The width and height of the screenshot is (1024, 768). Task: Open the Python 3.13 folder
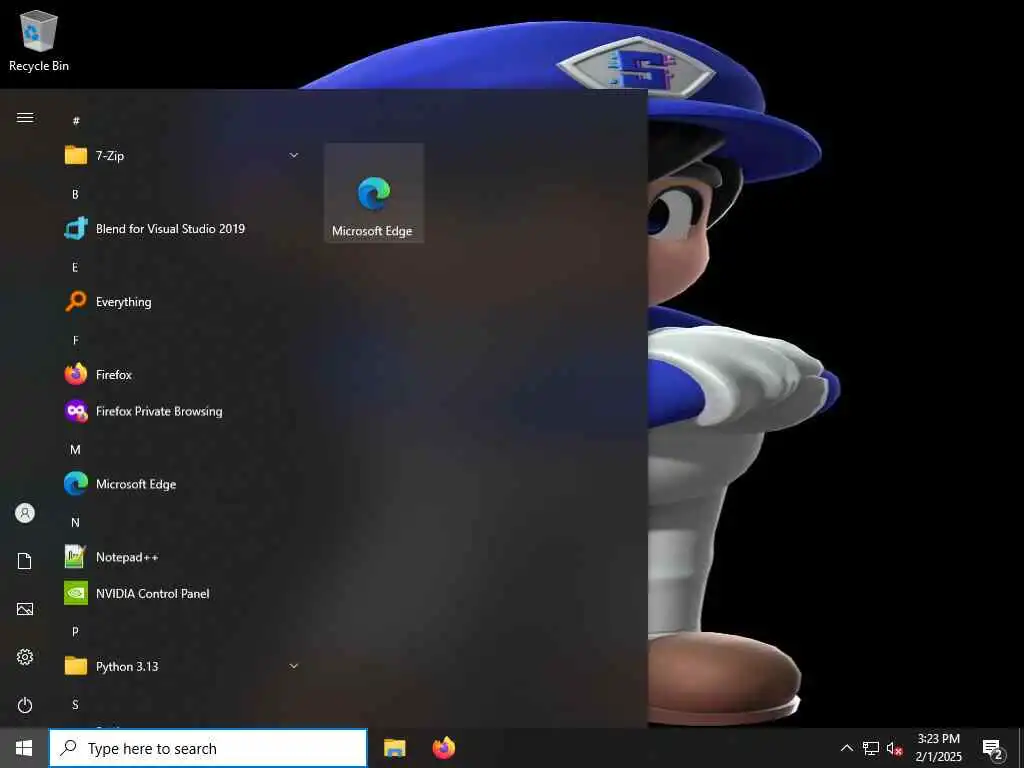[182, 666]
